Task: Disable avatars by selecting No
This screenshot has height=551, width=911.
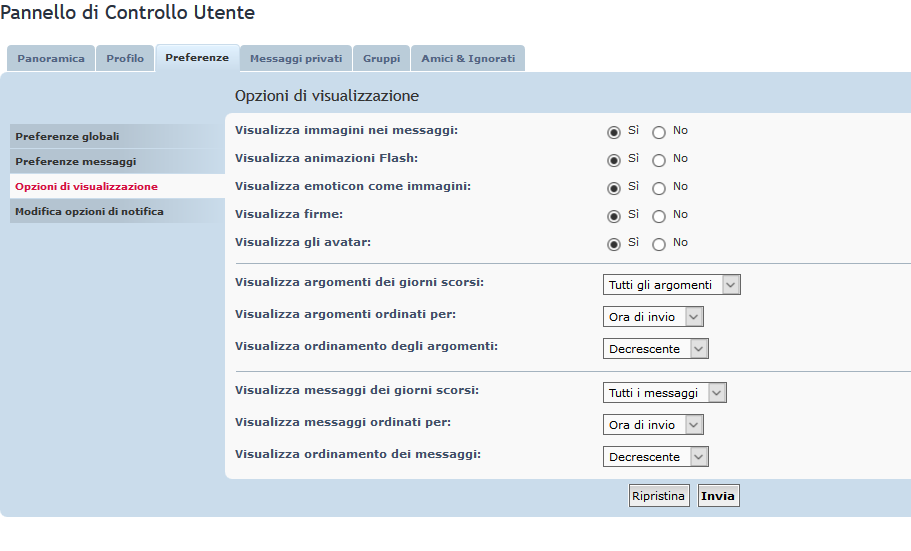Action: [x=659, y=244]
